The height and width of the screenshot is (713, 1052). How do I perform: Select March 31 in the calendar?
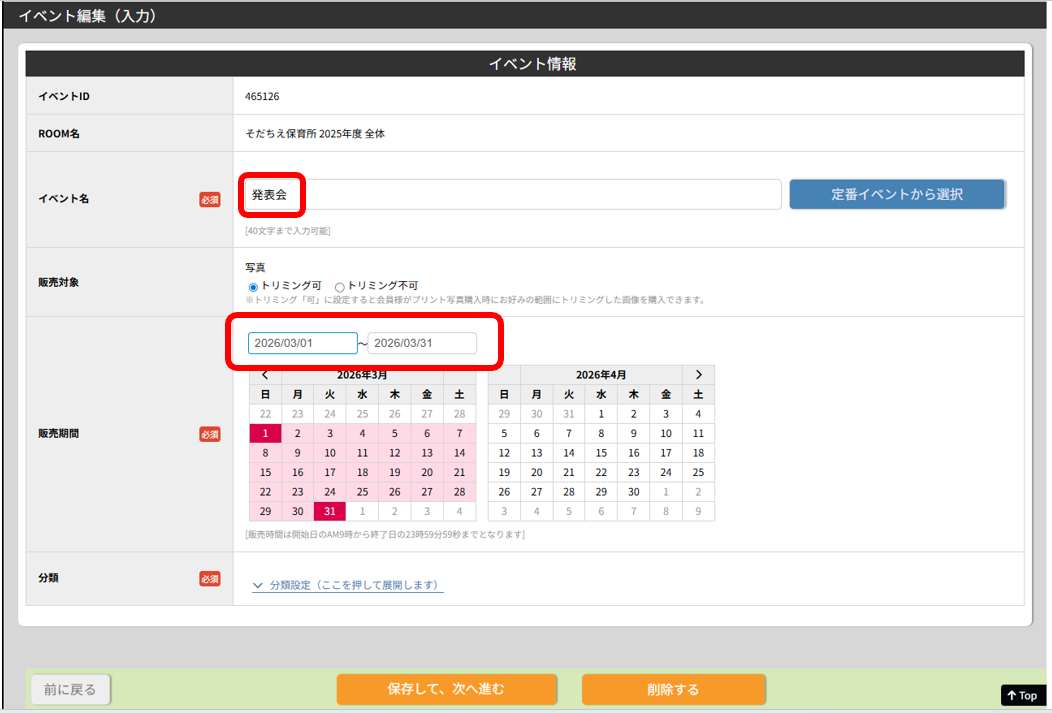pyautogui.click(x=330, y=511)
